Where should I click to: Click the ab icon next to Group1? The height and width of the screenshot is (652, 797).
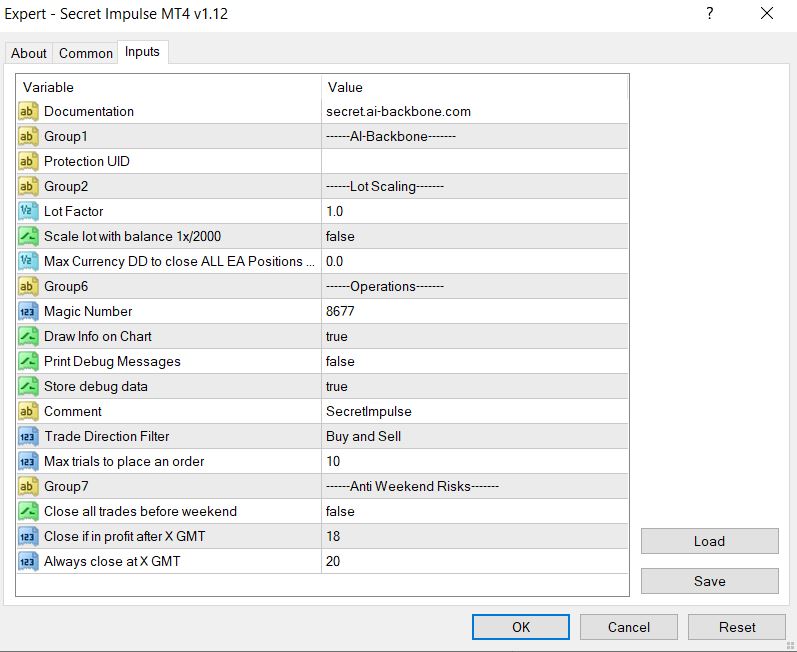28,136
